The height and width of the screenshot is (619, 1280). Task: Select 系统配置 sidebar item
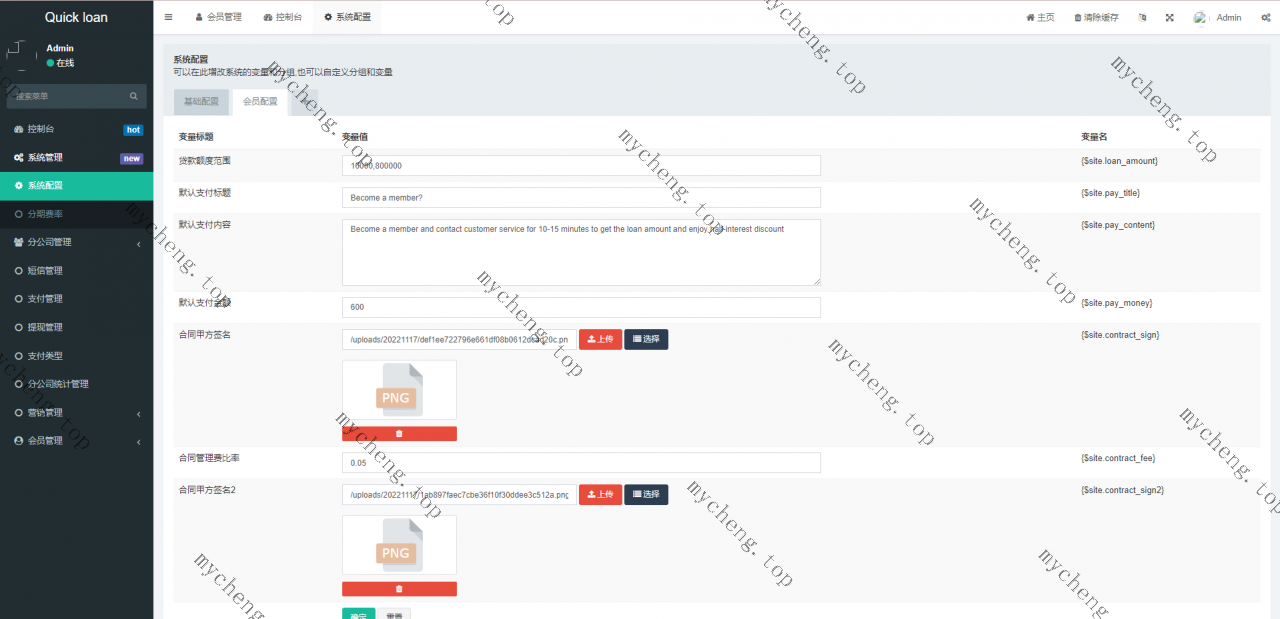pyautogui.click(x=76, y=185)
